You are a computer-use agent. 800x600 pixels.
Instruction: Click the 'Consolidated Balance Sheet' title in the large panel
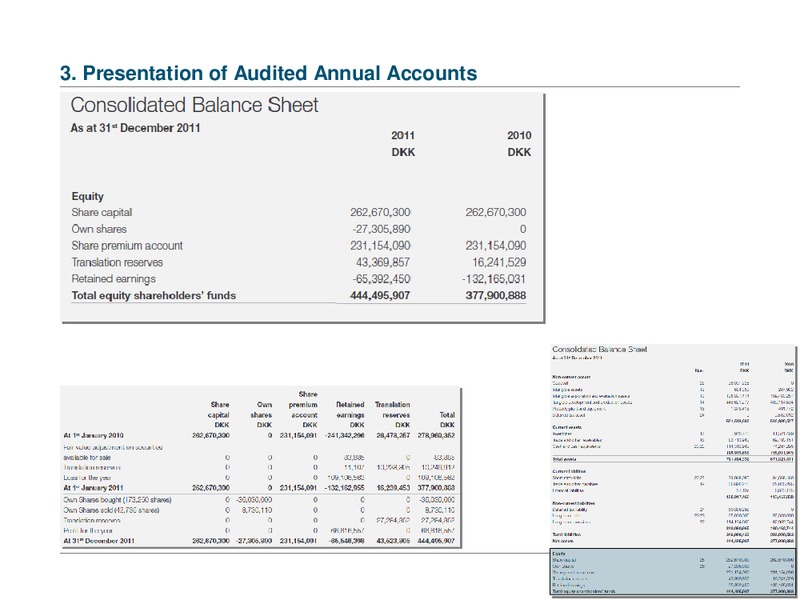pyautogui.click(x=194, y=105)
